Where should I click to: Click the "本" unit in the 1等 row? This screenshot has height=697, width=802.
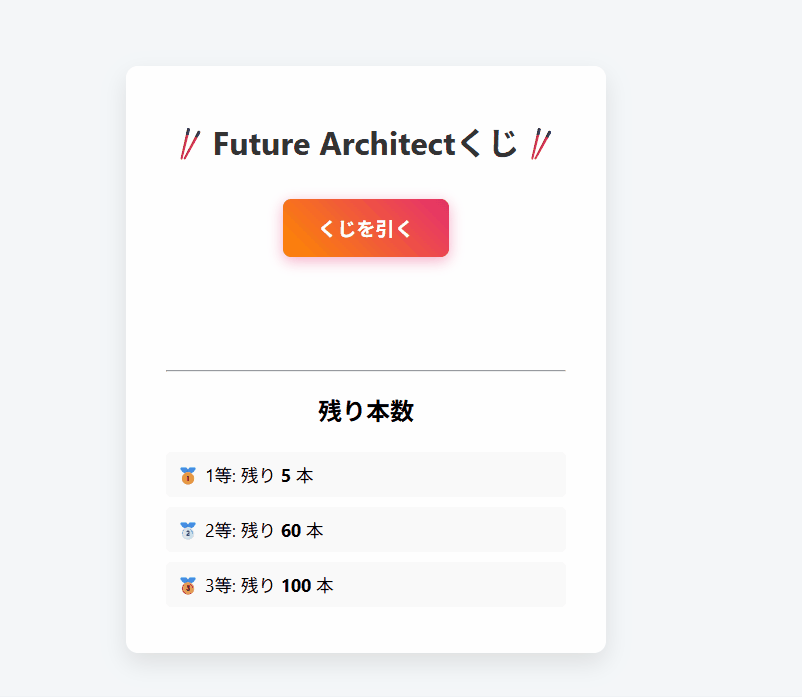pos(305,476)
